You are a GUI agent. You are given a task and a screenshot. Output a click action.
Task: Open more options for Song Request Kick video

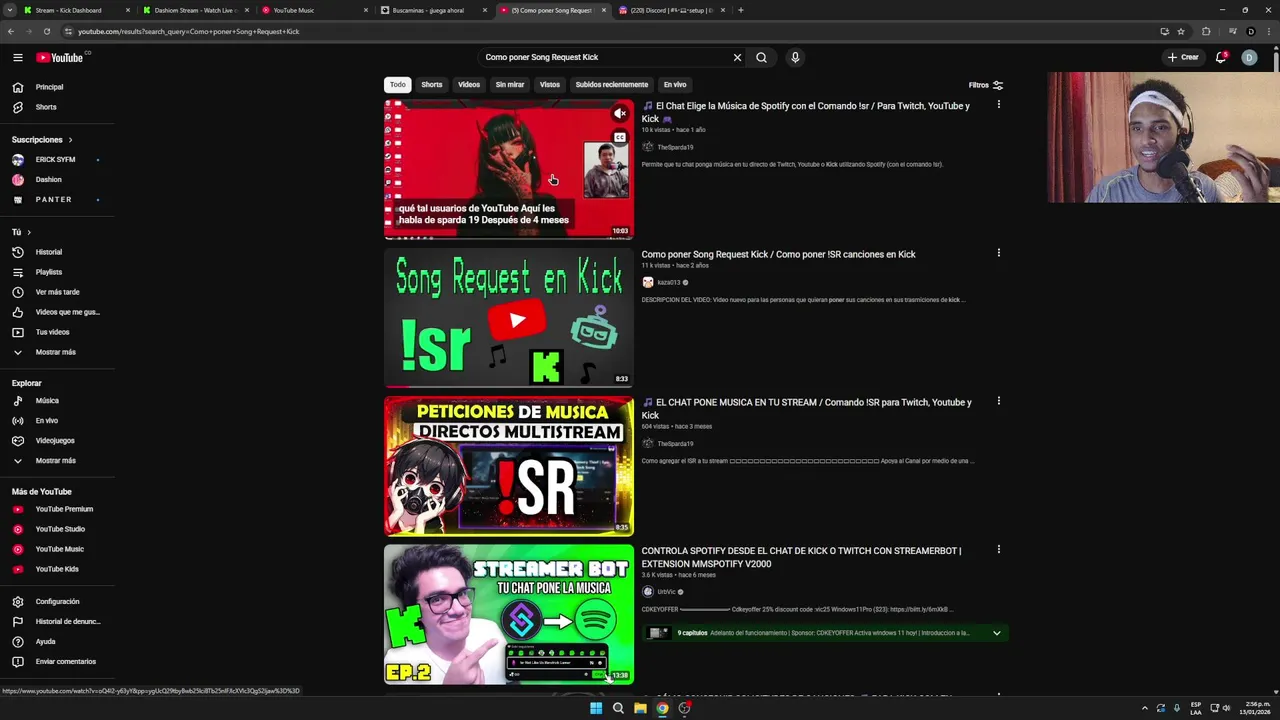pos(998,253)
